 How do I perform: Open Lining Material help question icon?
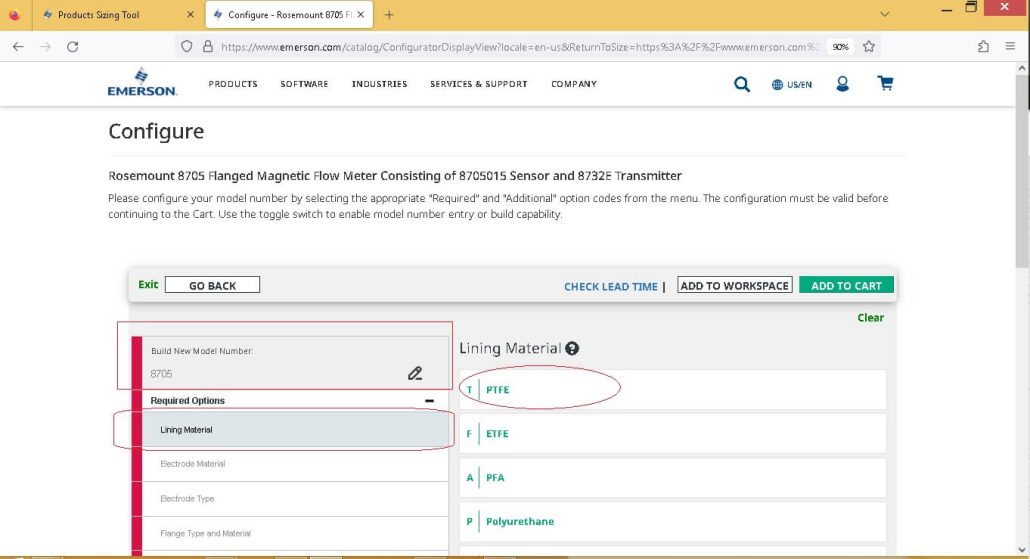[571, 348]
